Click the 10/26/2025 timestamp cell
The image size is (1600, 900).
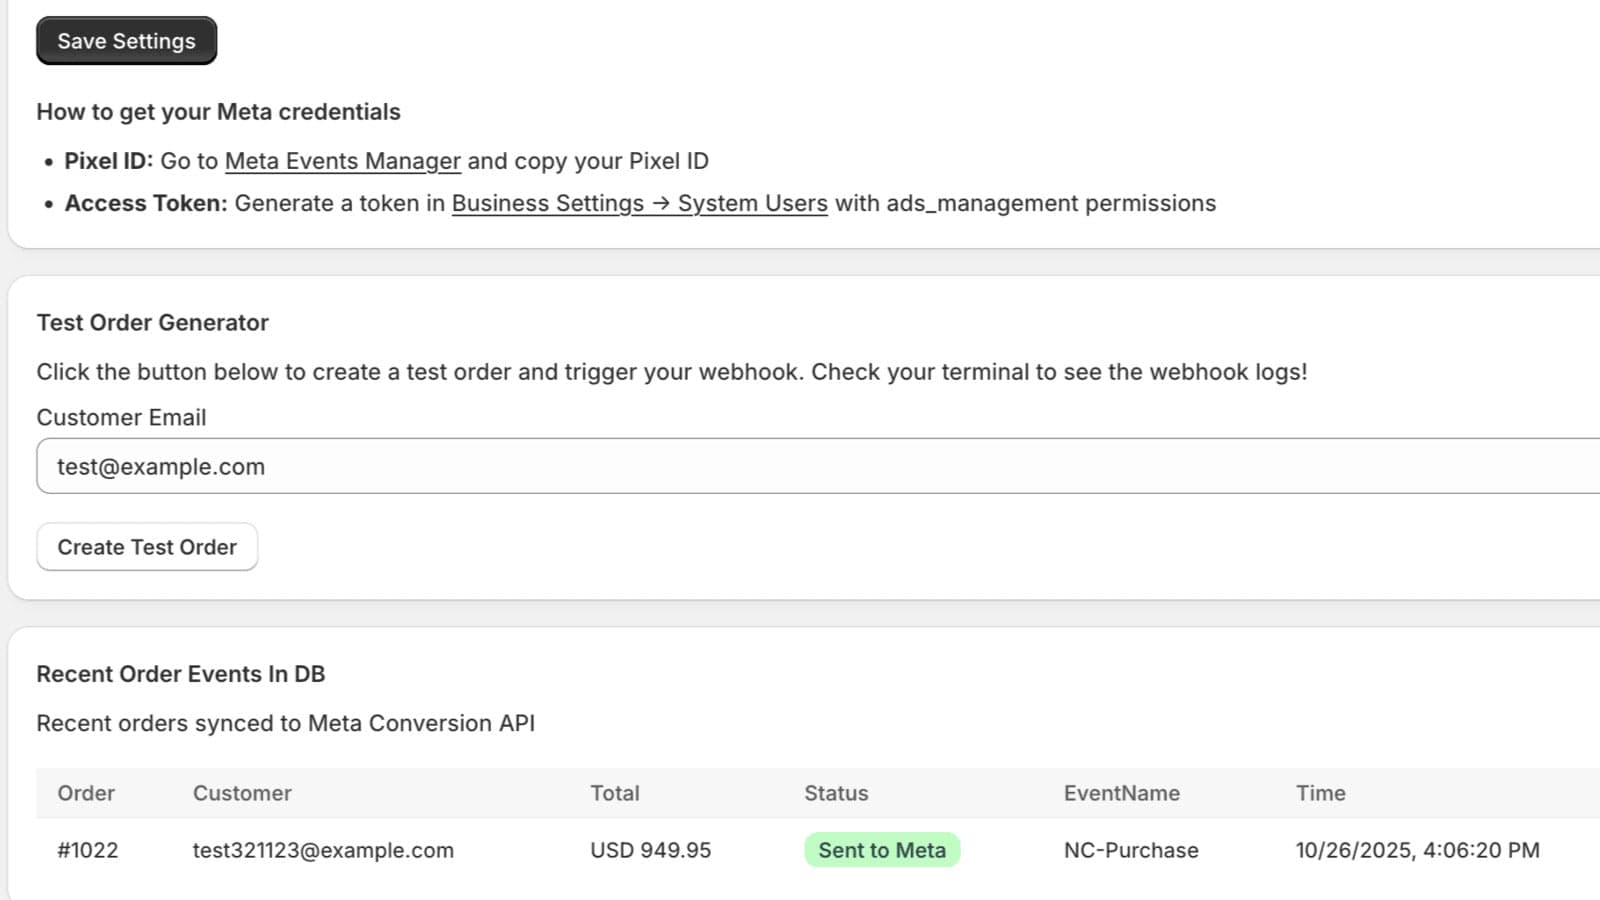[x=1418, y=850]
